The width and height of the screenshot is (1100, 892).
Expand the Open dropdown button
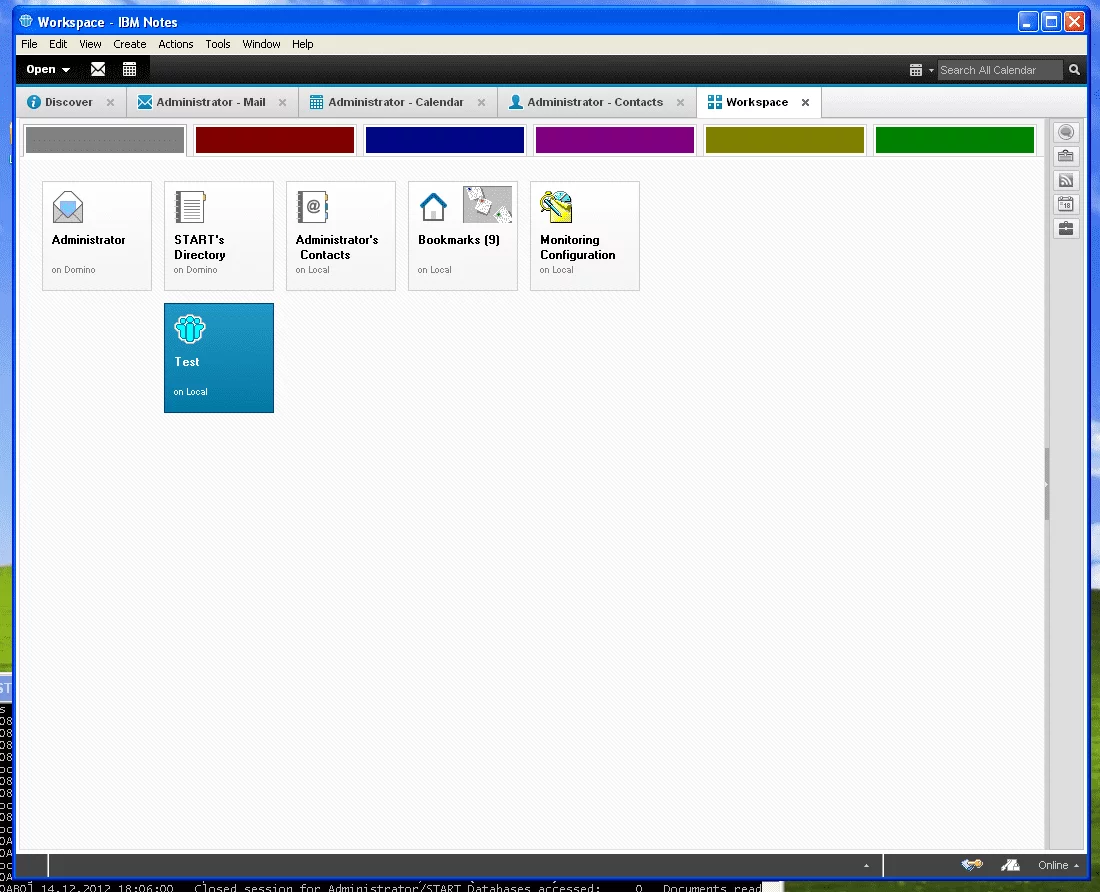click(x=48, y=69)
